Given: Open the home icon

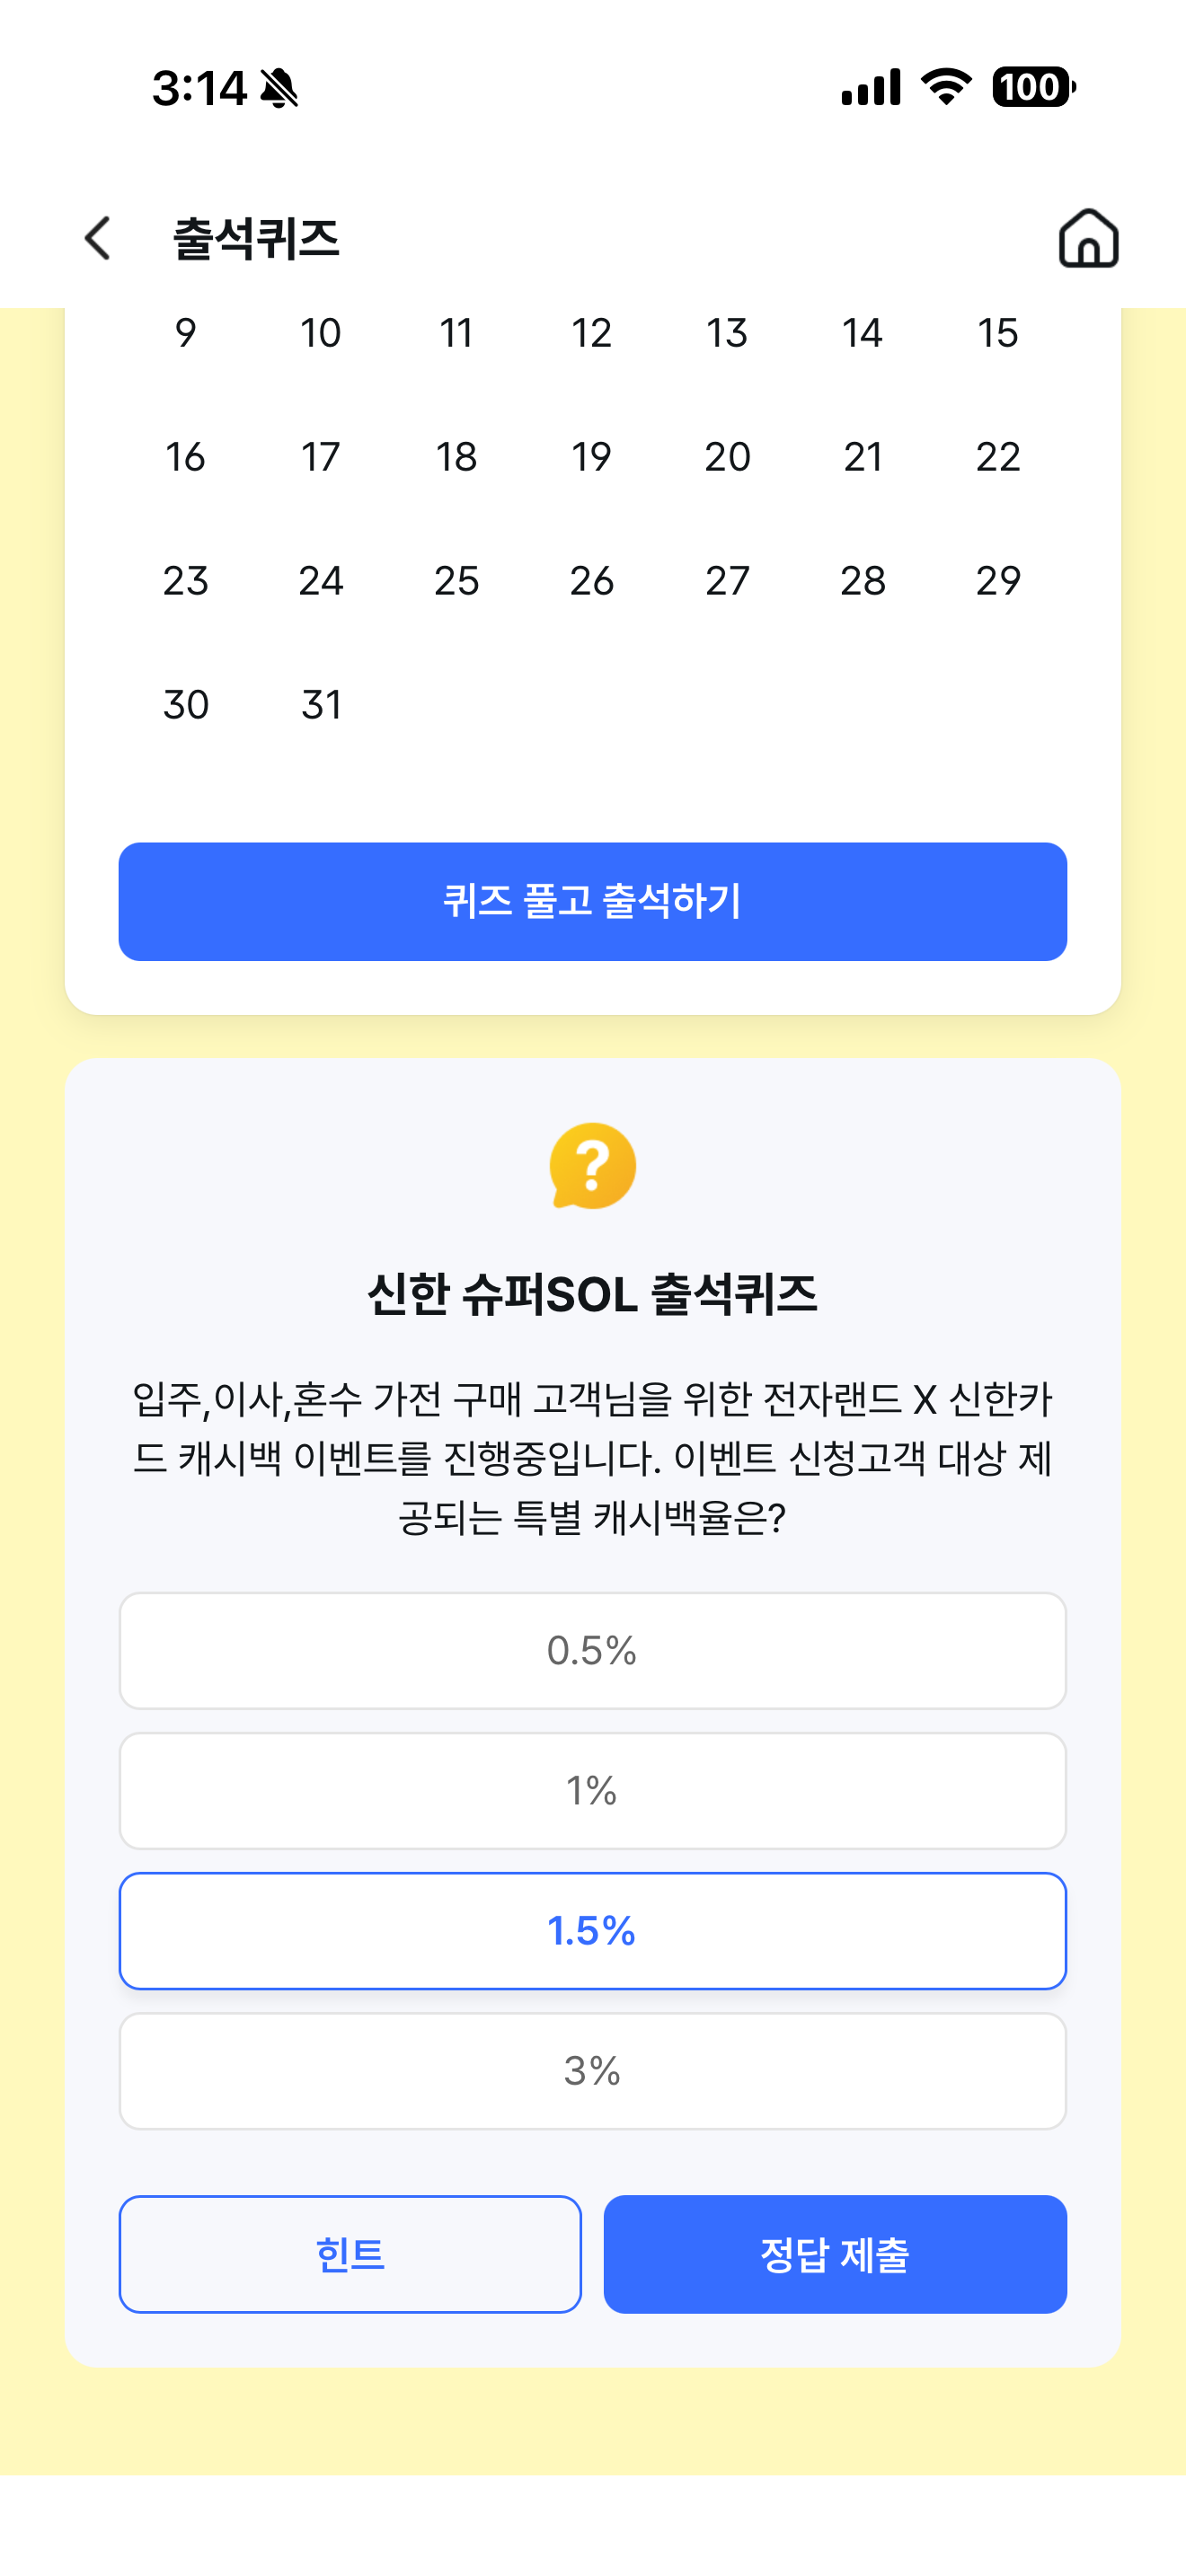Looking at the screenshot, I should [1088, 238].
